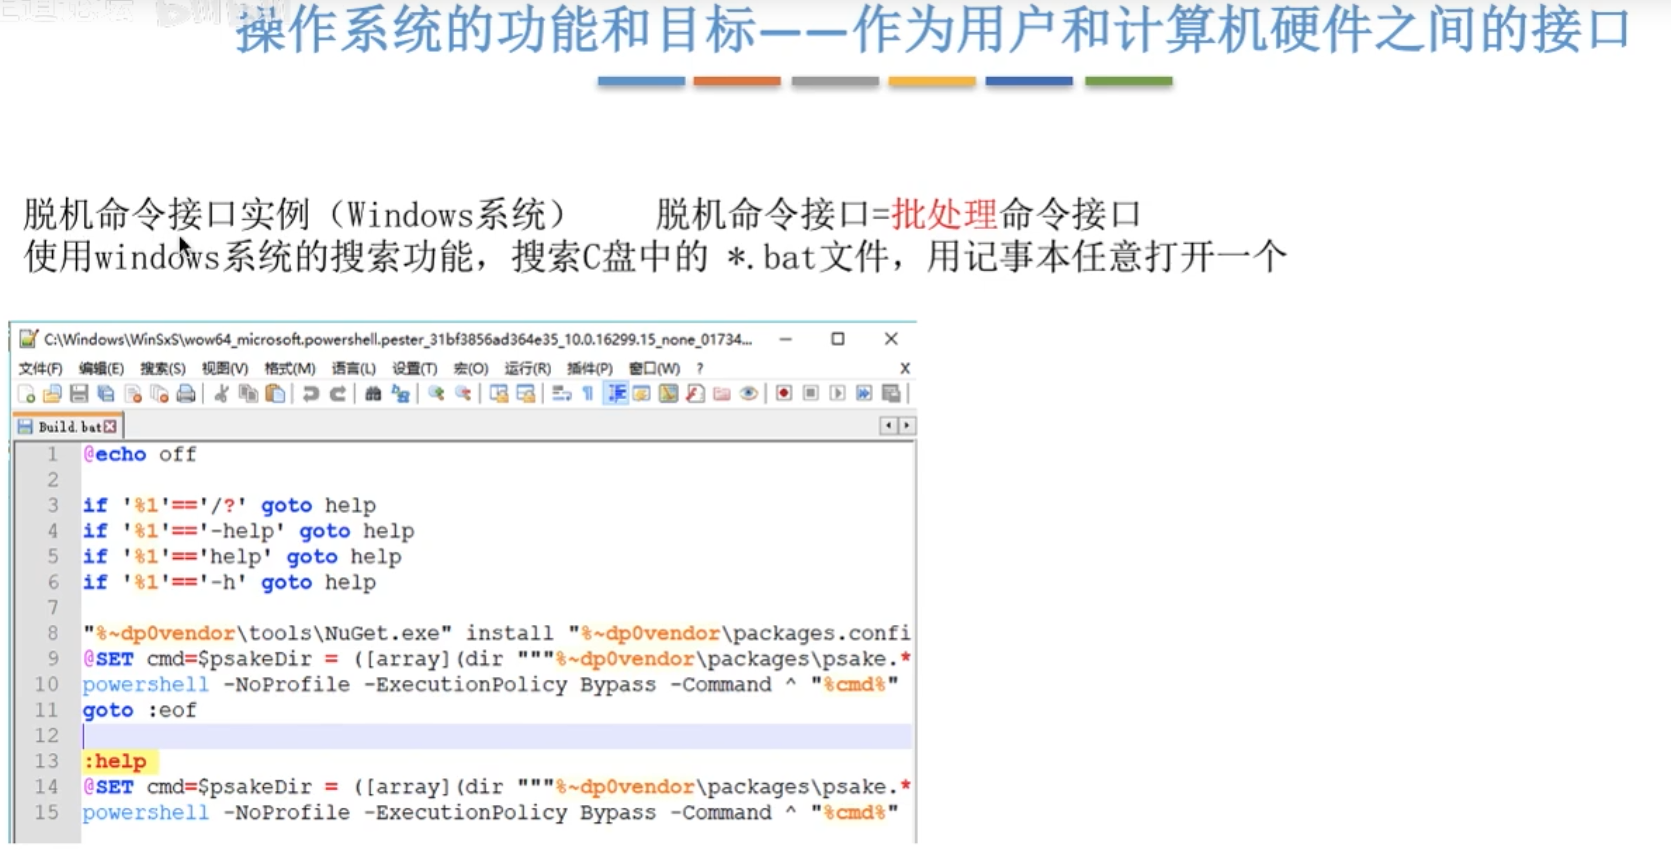Click the Save file floppy icon
Screen dimensions: 1671x863
[79, 394]
